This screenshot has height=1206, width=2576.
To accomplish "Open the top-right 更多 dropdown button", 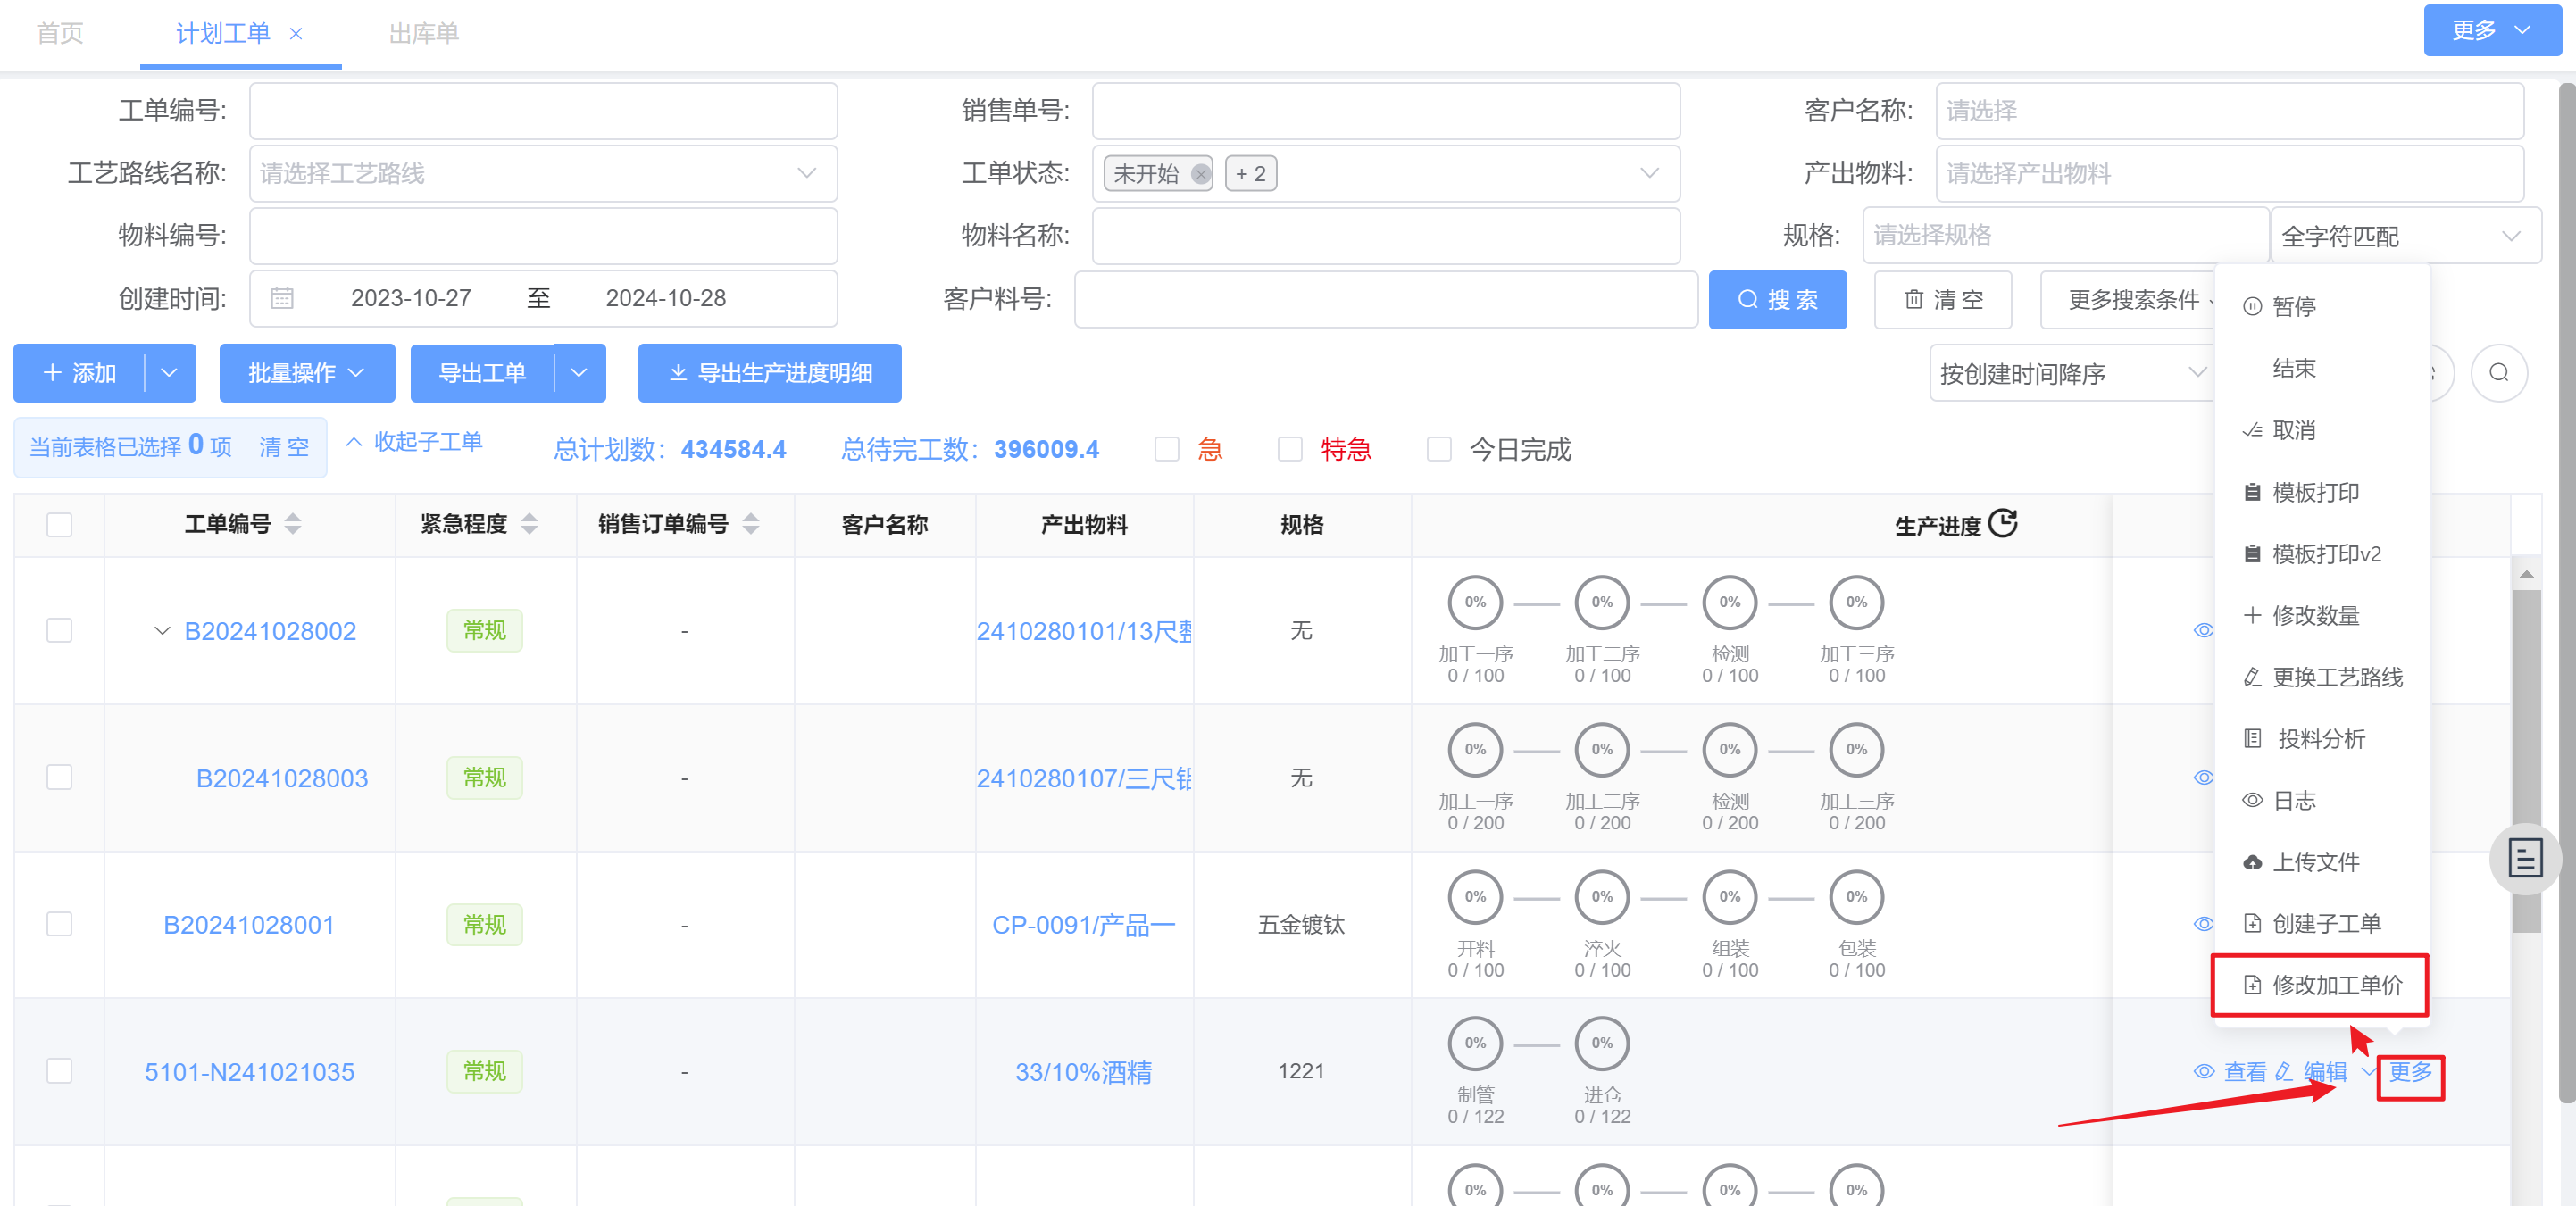I will 2491,30.
